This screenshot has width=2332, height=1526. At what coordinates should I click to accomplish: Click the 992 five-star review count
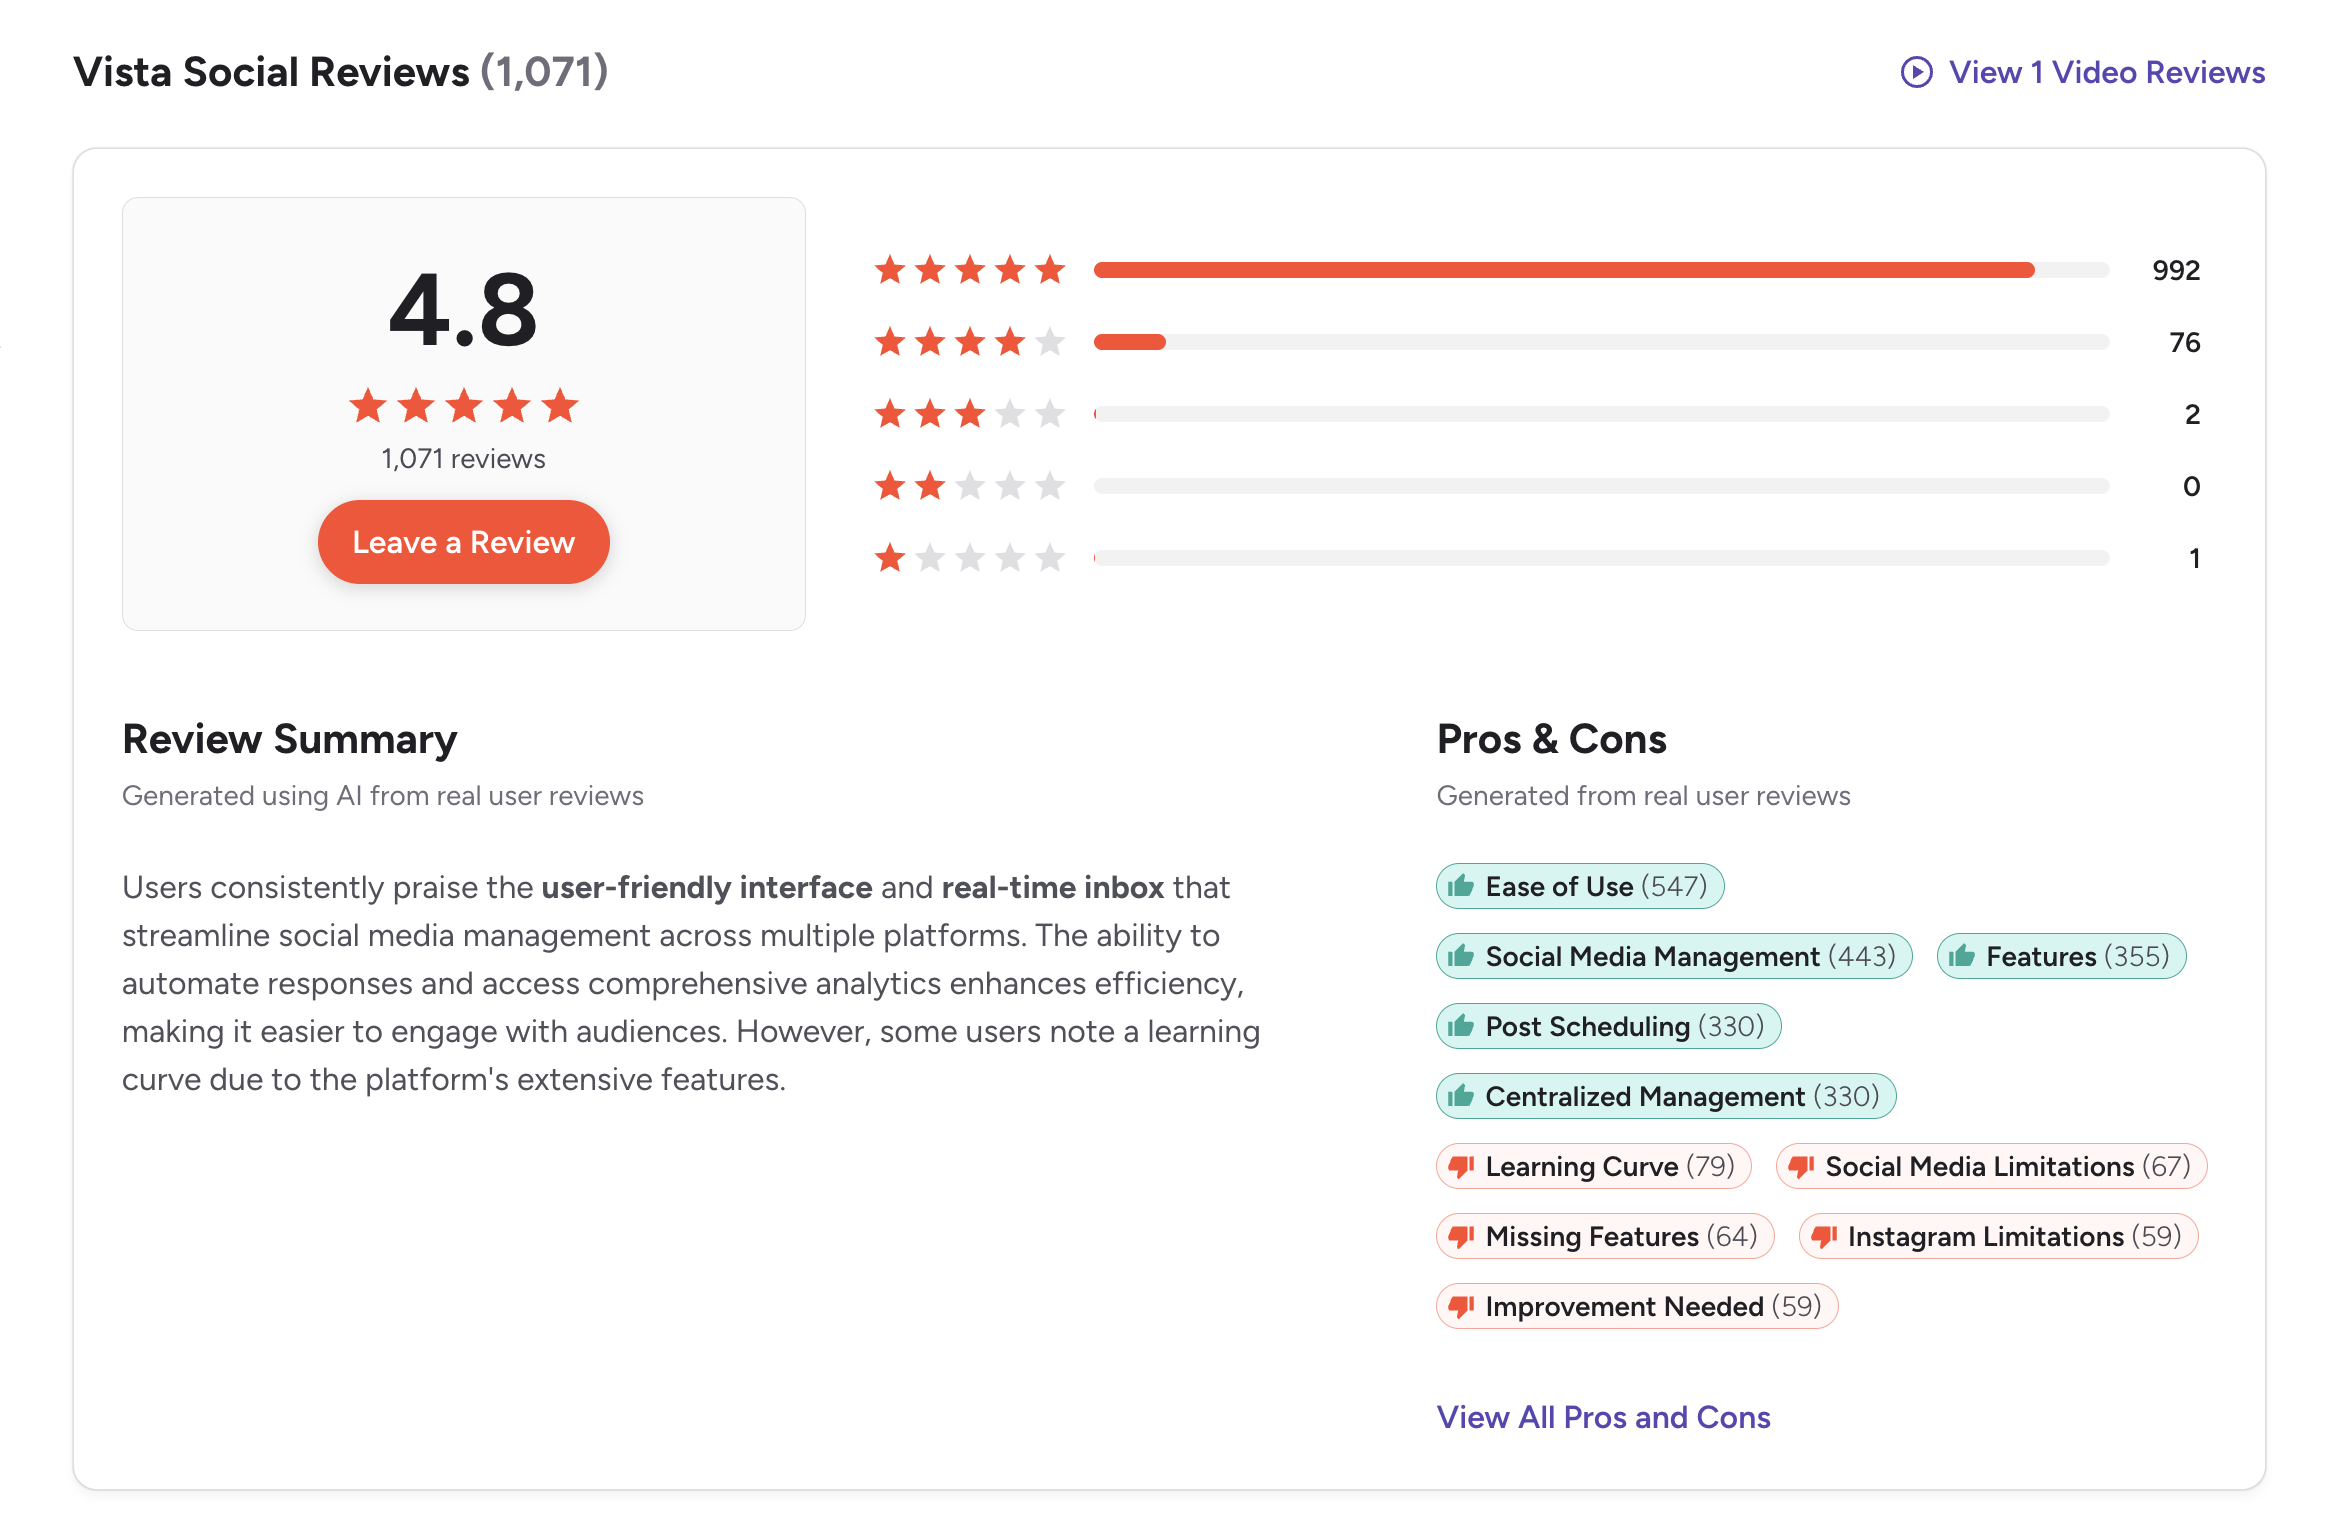(2175, 270)
